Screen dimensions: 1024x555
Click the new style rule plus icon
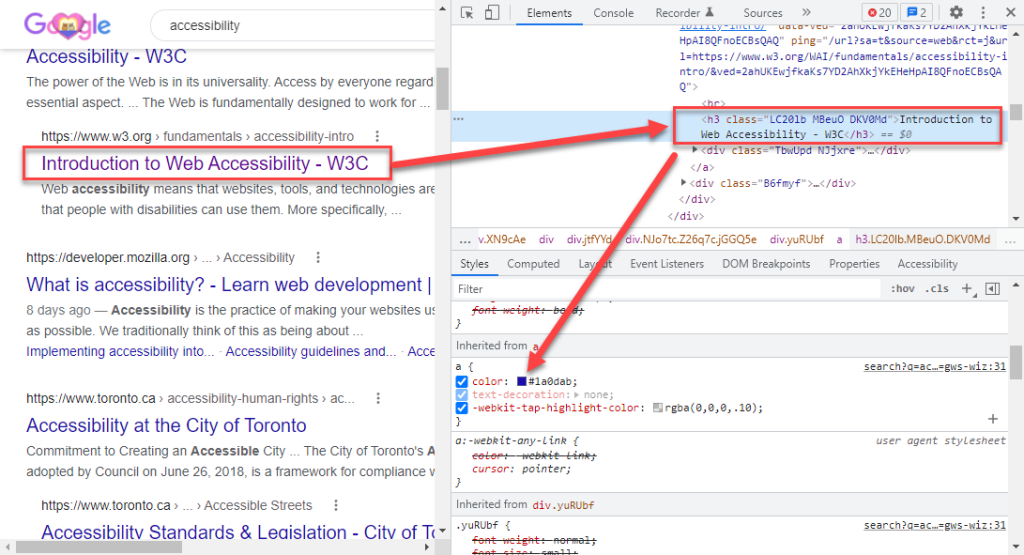coord(967,289)
